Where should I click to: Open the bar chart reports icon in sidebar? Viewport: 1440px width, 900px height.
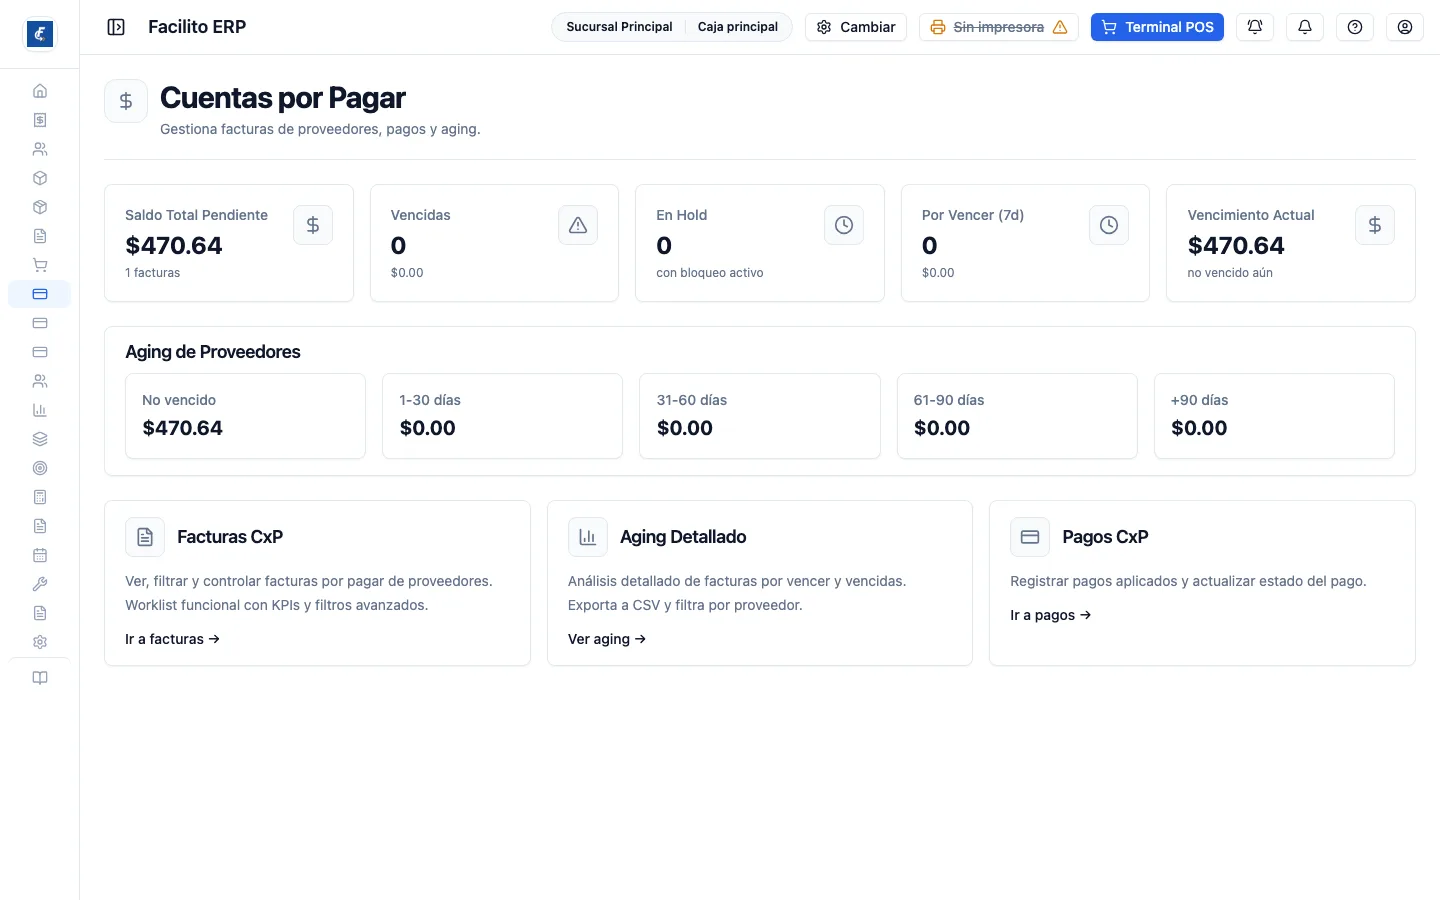40,410
